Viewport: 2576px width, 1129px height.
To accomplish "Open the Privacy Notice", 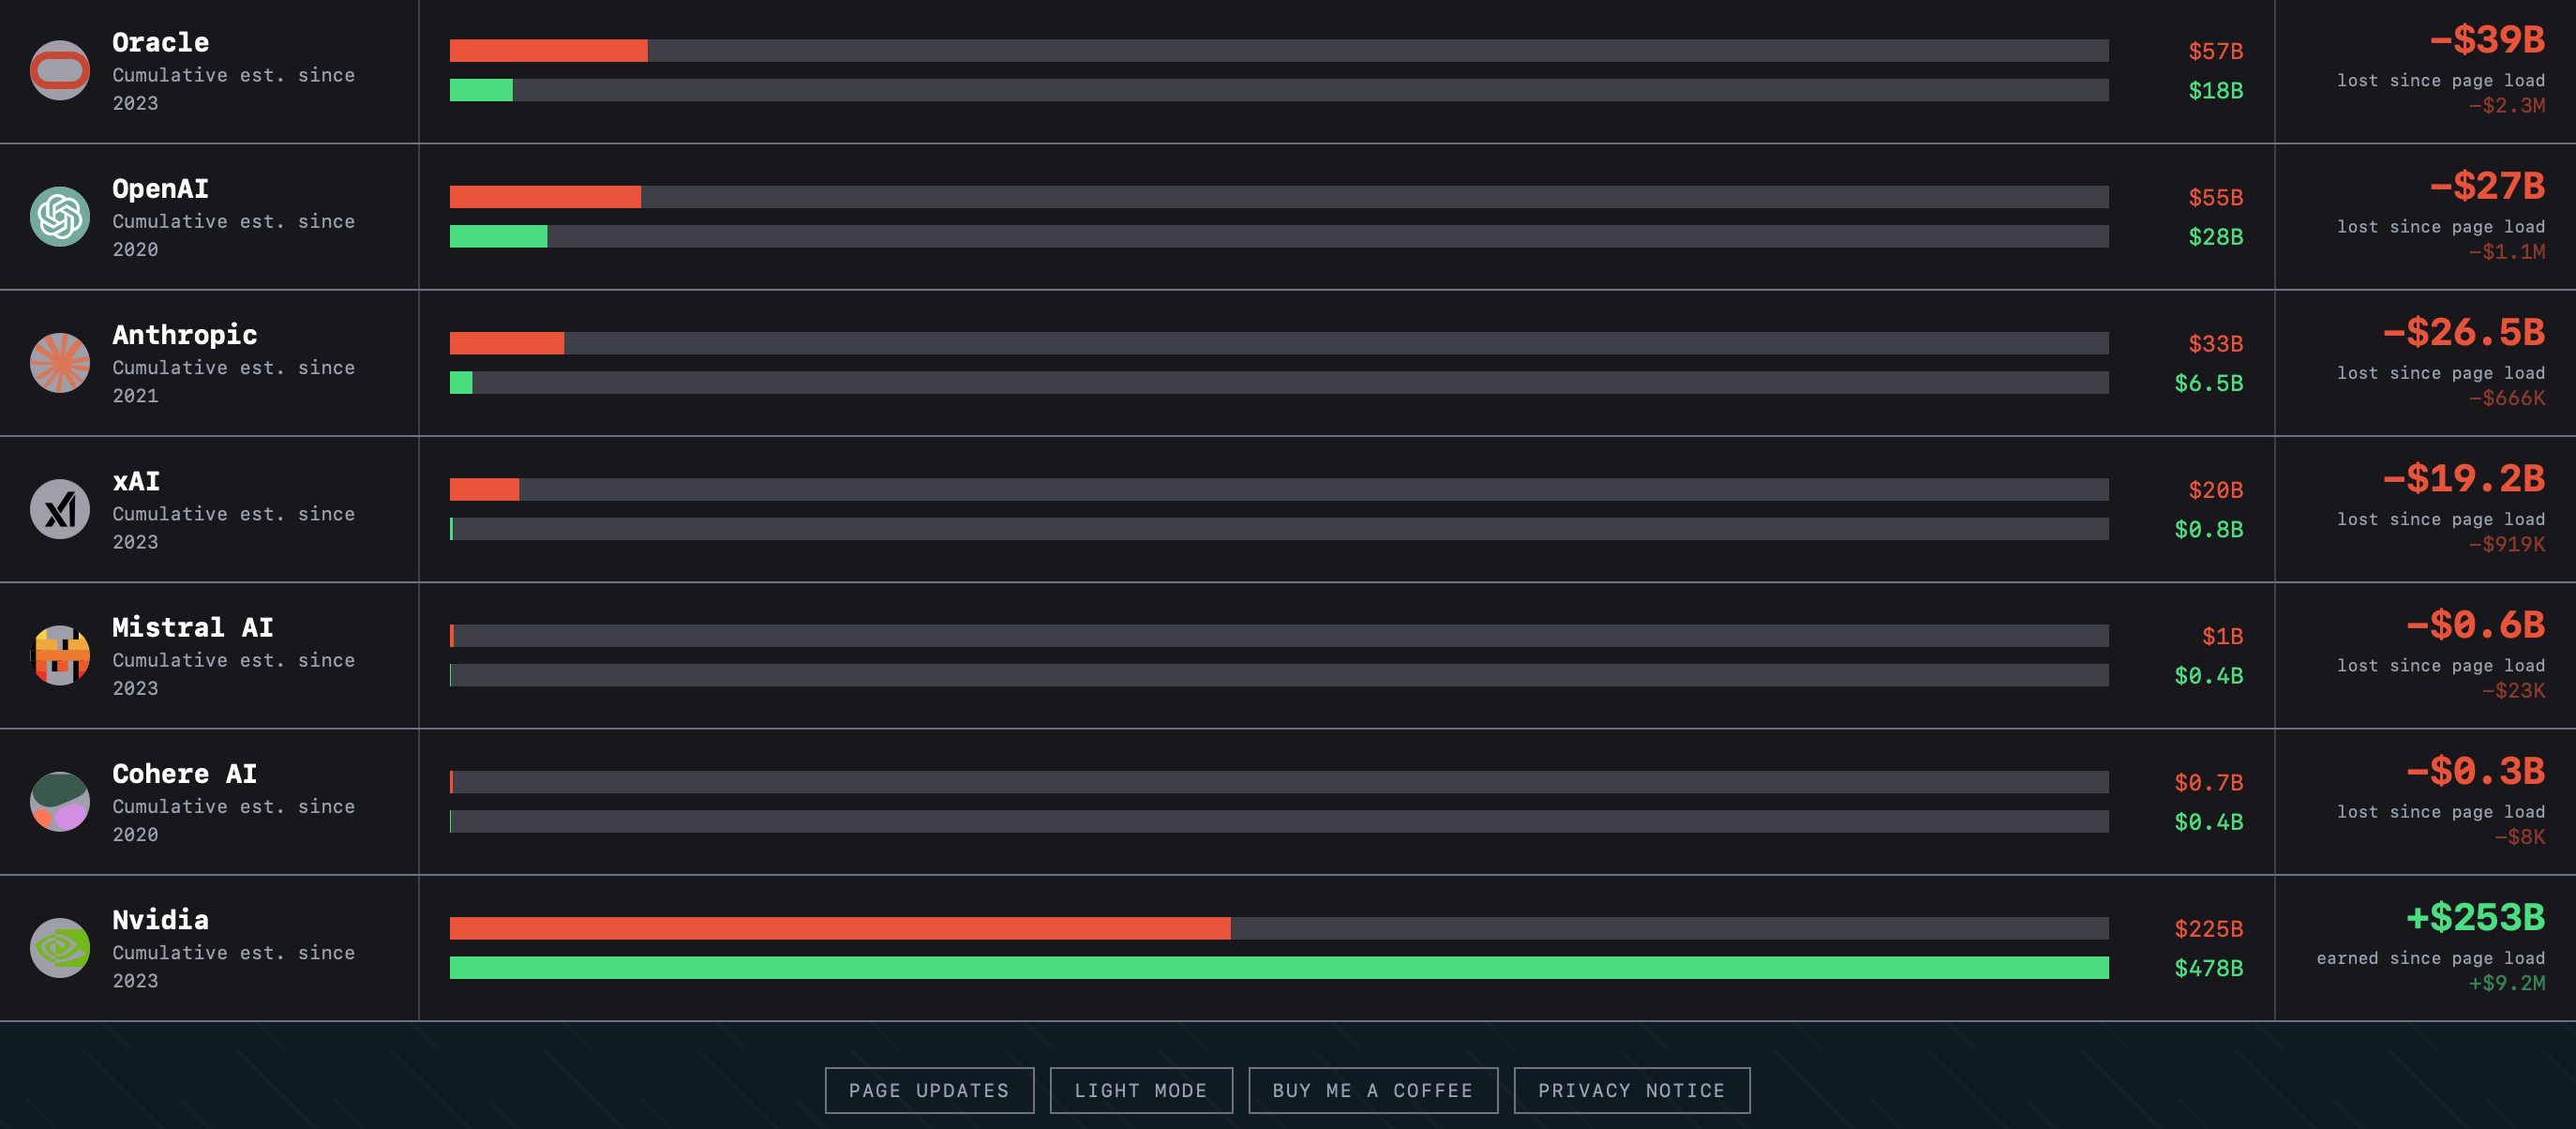I will pyautogui.click(x=1632, y=1090).
